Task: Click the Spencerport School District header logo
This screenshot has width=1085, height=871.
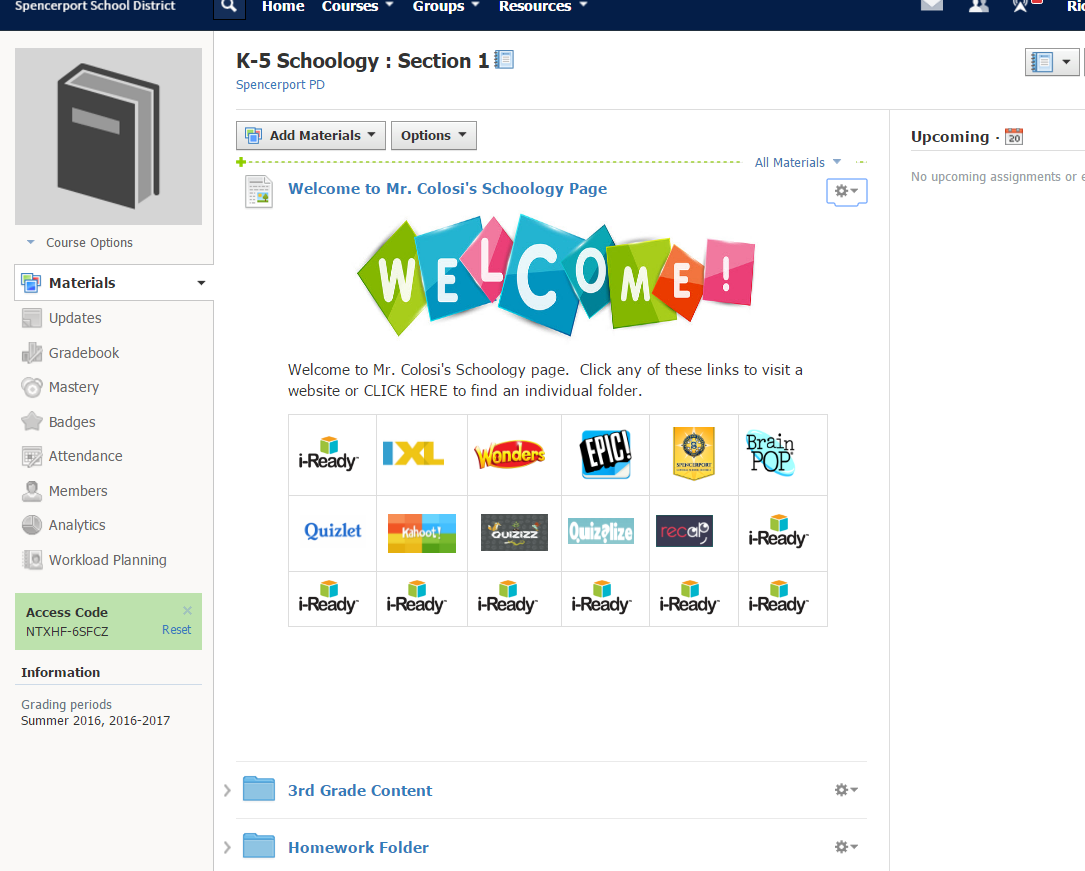Action: point(95,6)
